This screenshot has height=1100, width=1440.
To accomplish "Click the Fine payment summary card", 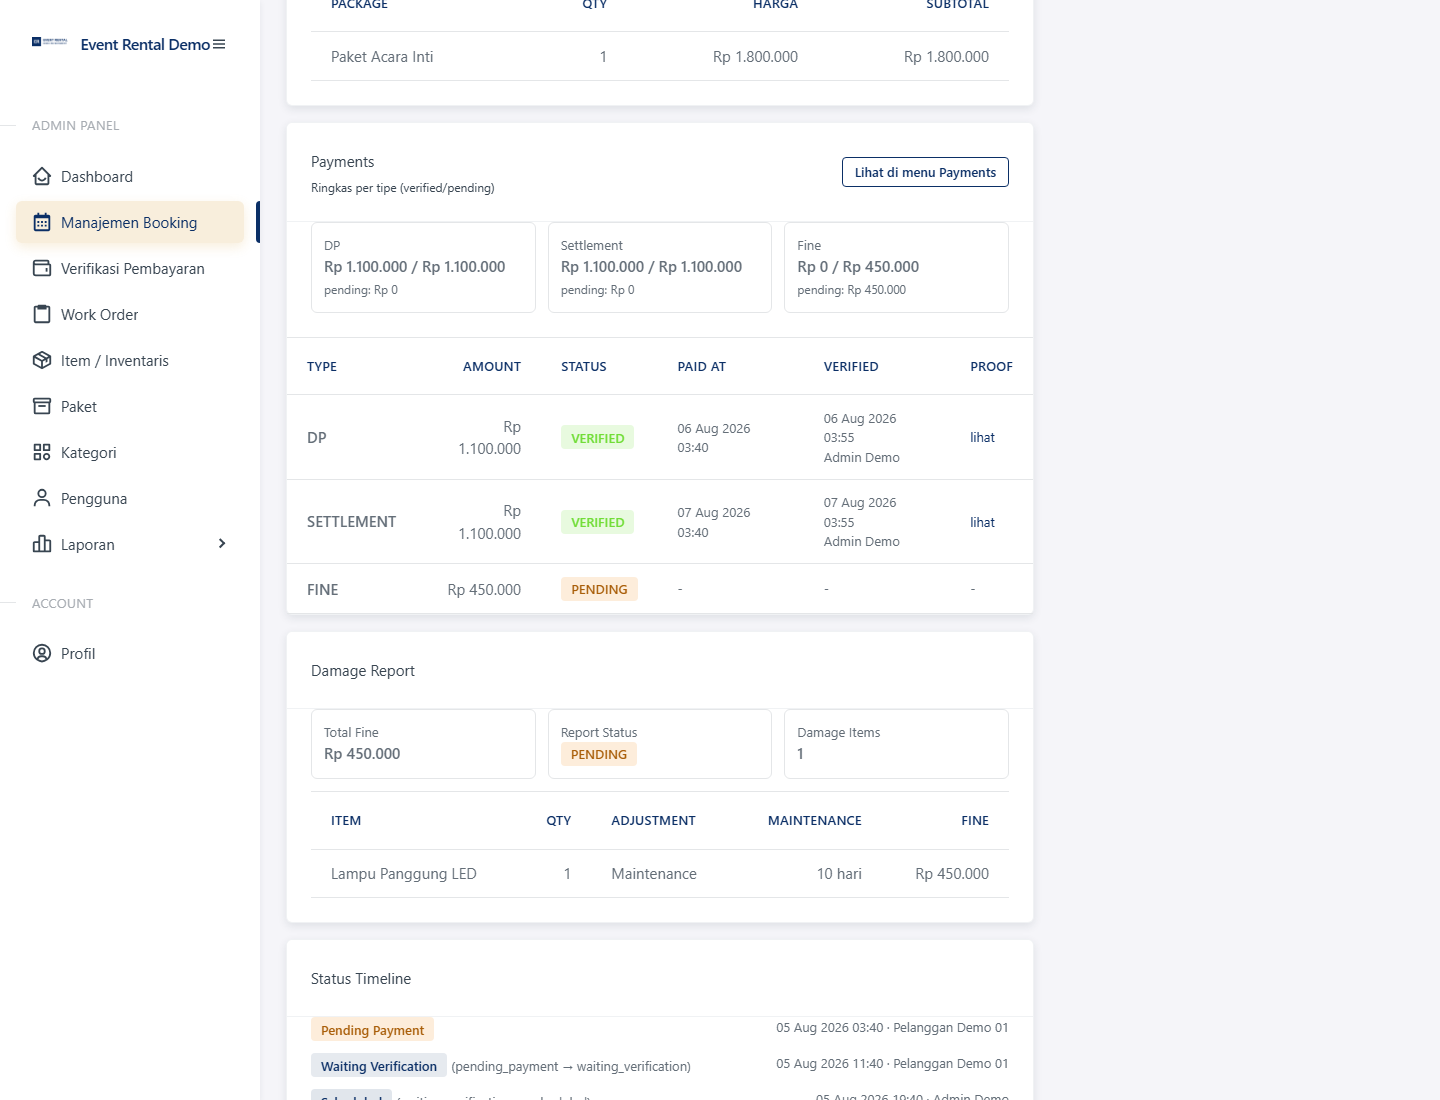I will [x=896, y=268].
